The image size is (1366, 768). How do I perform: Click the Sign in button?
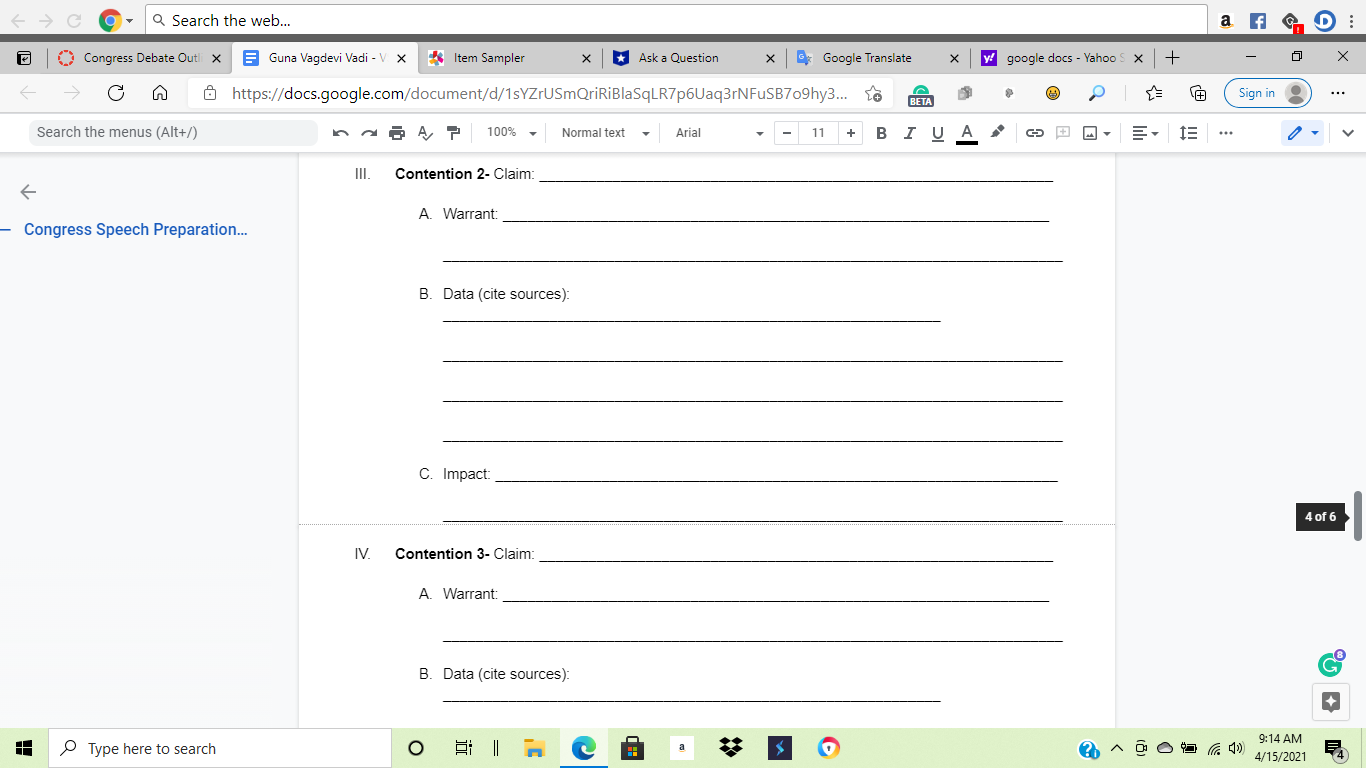(x=1256, y=92)
